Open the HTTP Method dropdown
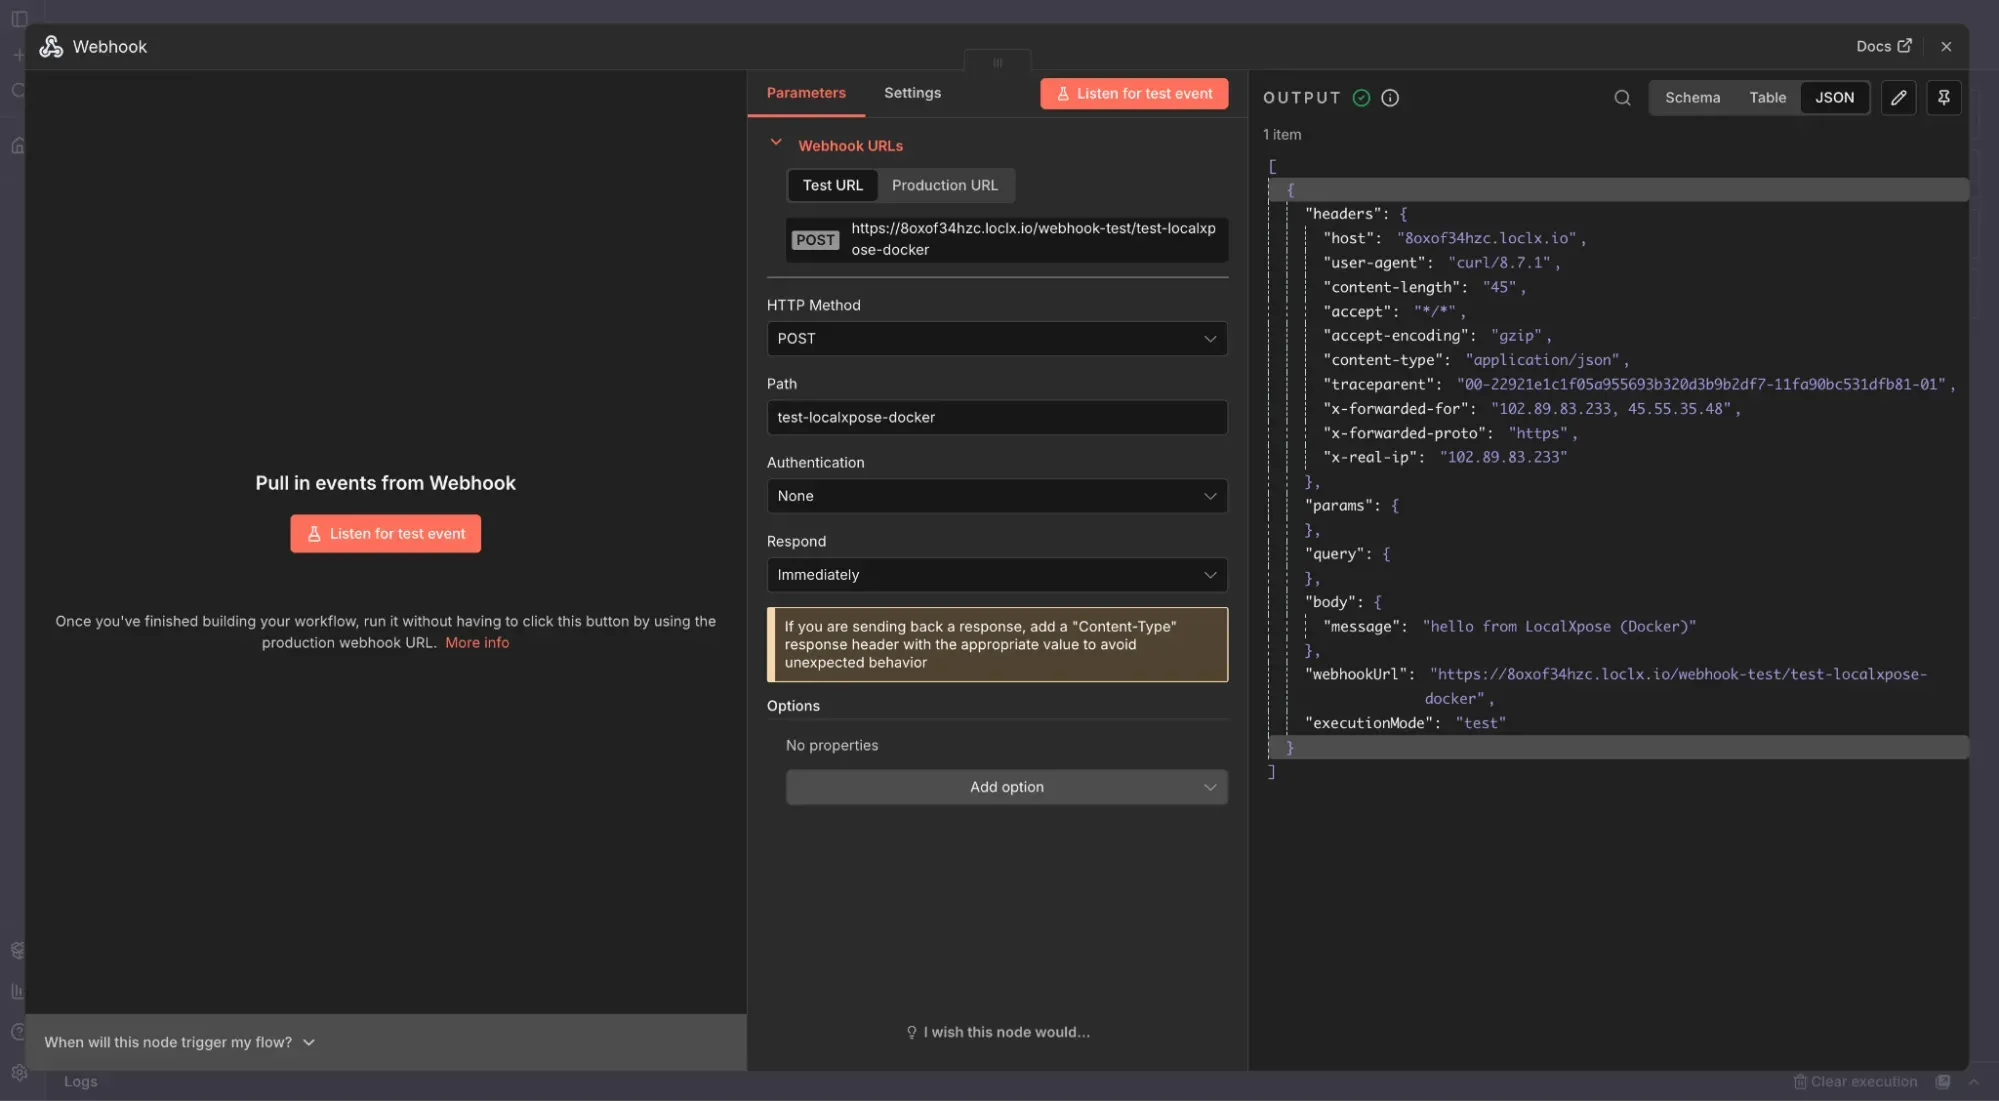Screen dimensions: 1999x1102 996,338
